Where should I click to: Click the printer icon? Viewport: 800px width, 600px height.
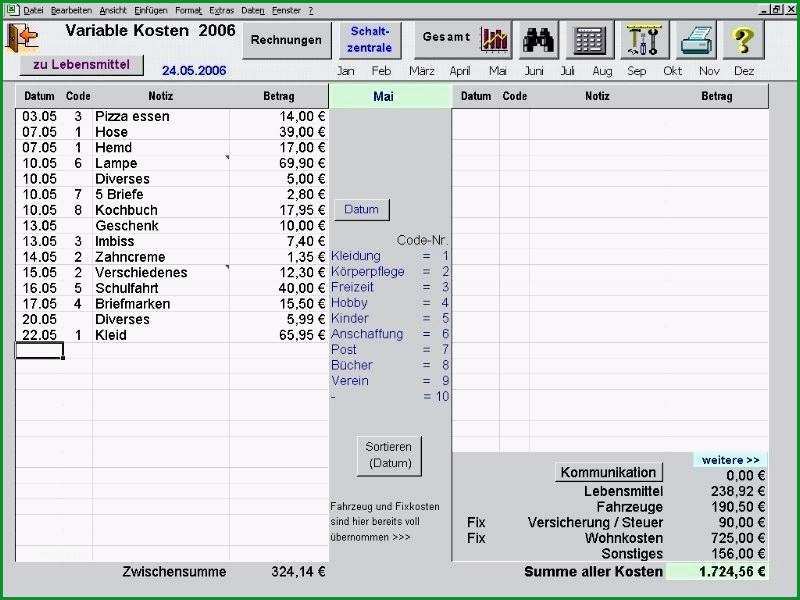695,40
